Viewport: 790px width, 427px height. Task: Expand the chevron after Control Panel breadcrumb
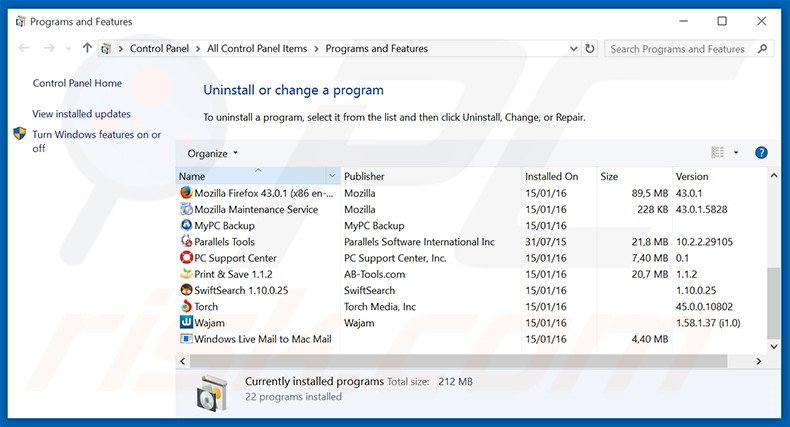click(198, 49)
